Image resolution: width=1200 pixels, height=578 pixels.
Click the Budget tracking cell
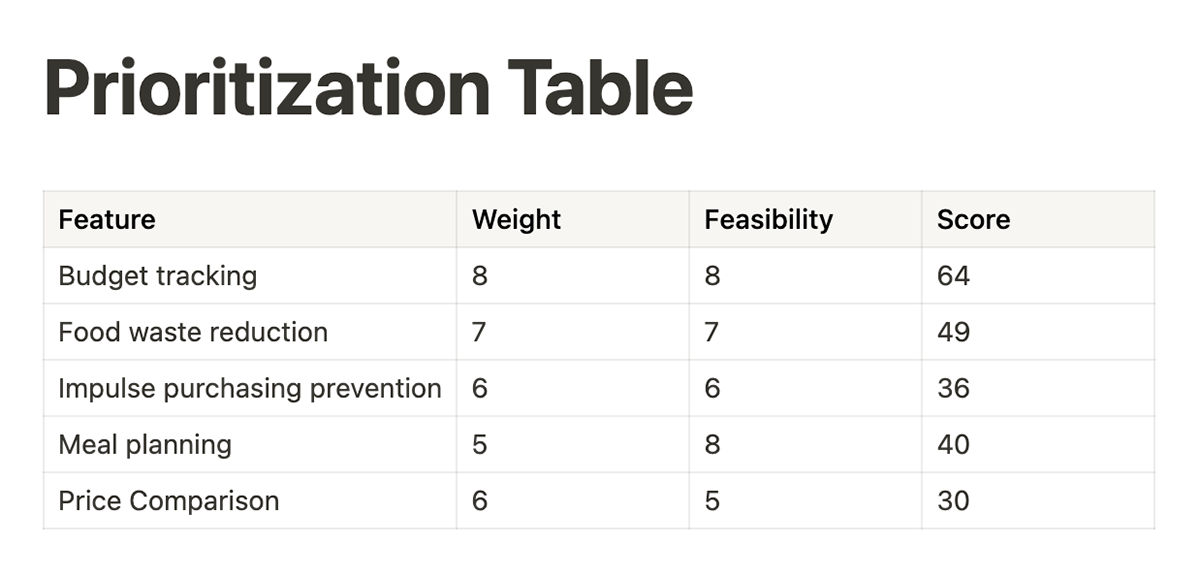[250, 276]
